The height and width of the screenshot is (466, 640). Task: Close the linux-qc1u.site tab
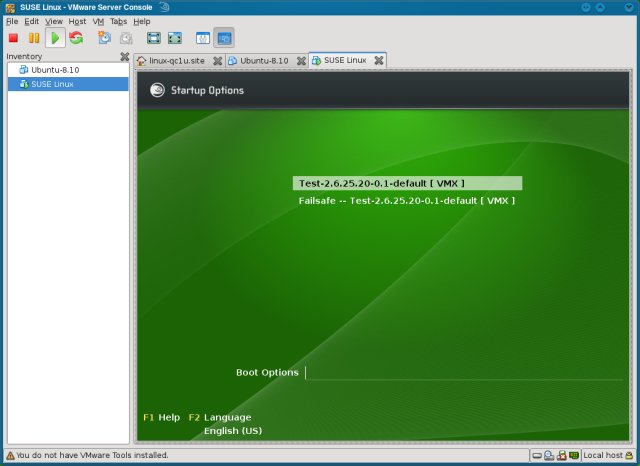218,61
